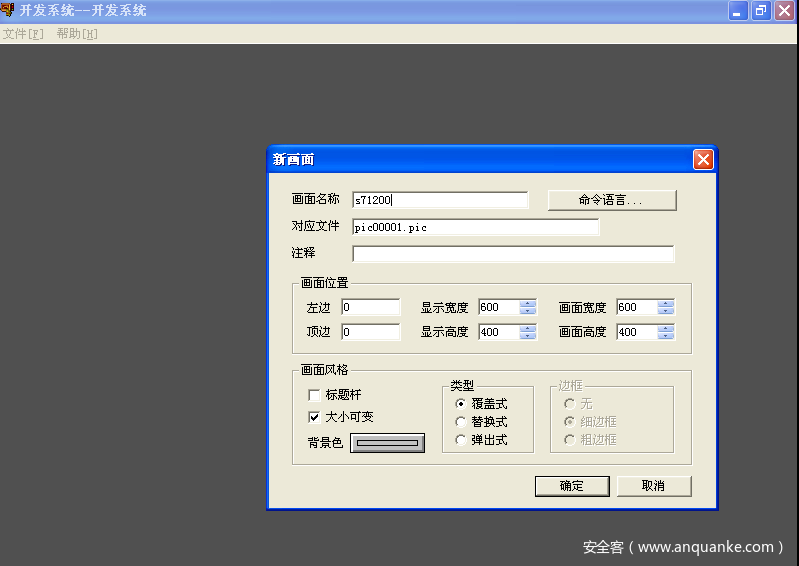Choose the 弹出式 type radio button
799x566 pixels.
pos(461,440)
